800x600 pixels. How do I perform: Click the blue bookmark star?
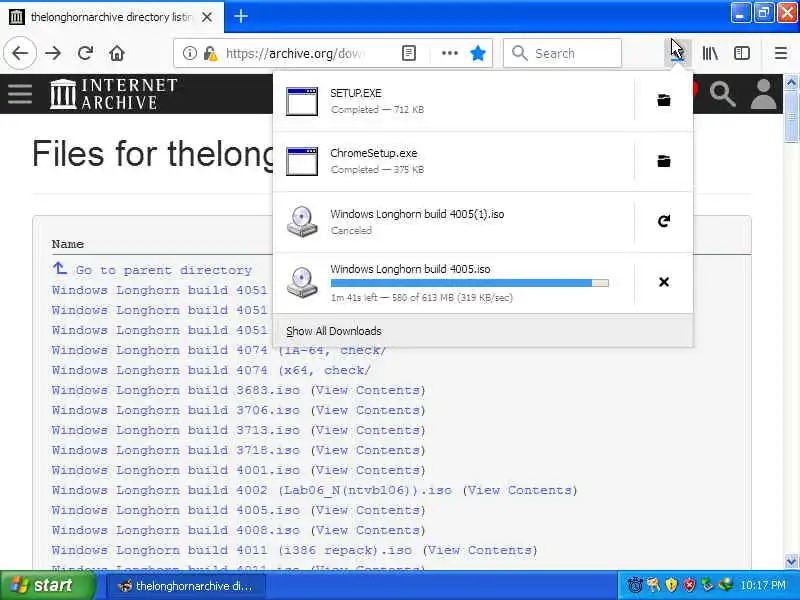coord(478,53)
